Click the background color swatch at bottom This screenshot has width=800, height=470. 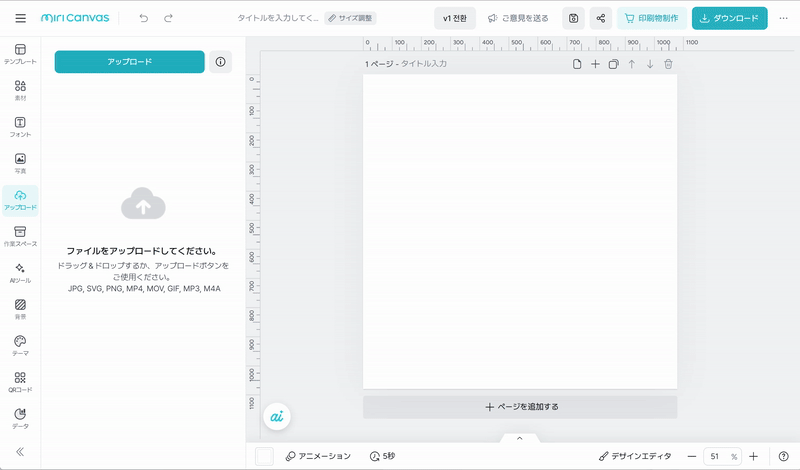point(264,456)
